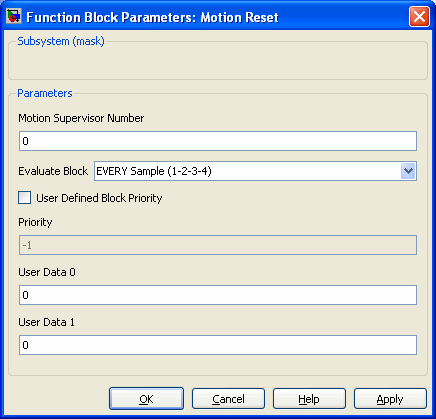Select the User Data 0 input box
Image resolution: width=436 pixels, height=419 pixels.
pos(218,295)
